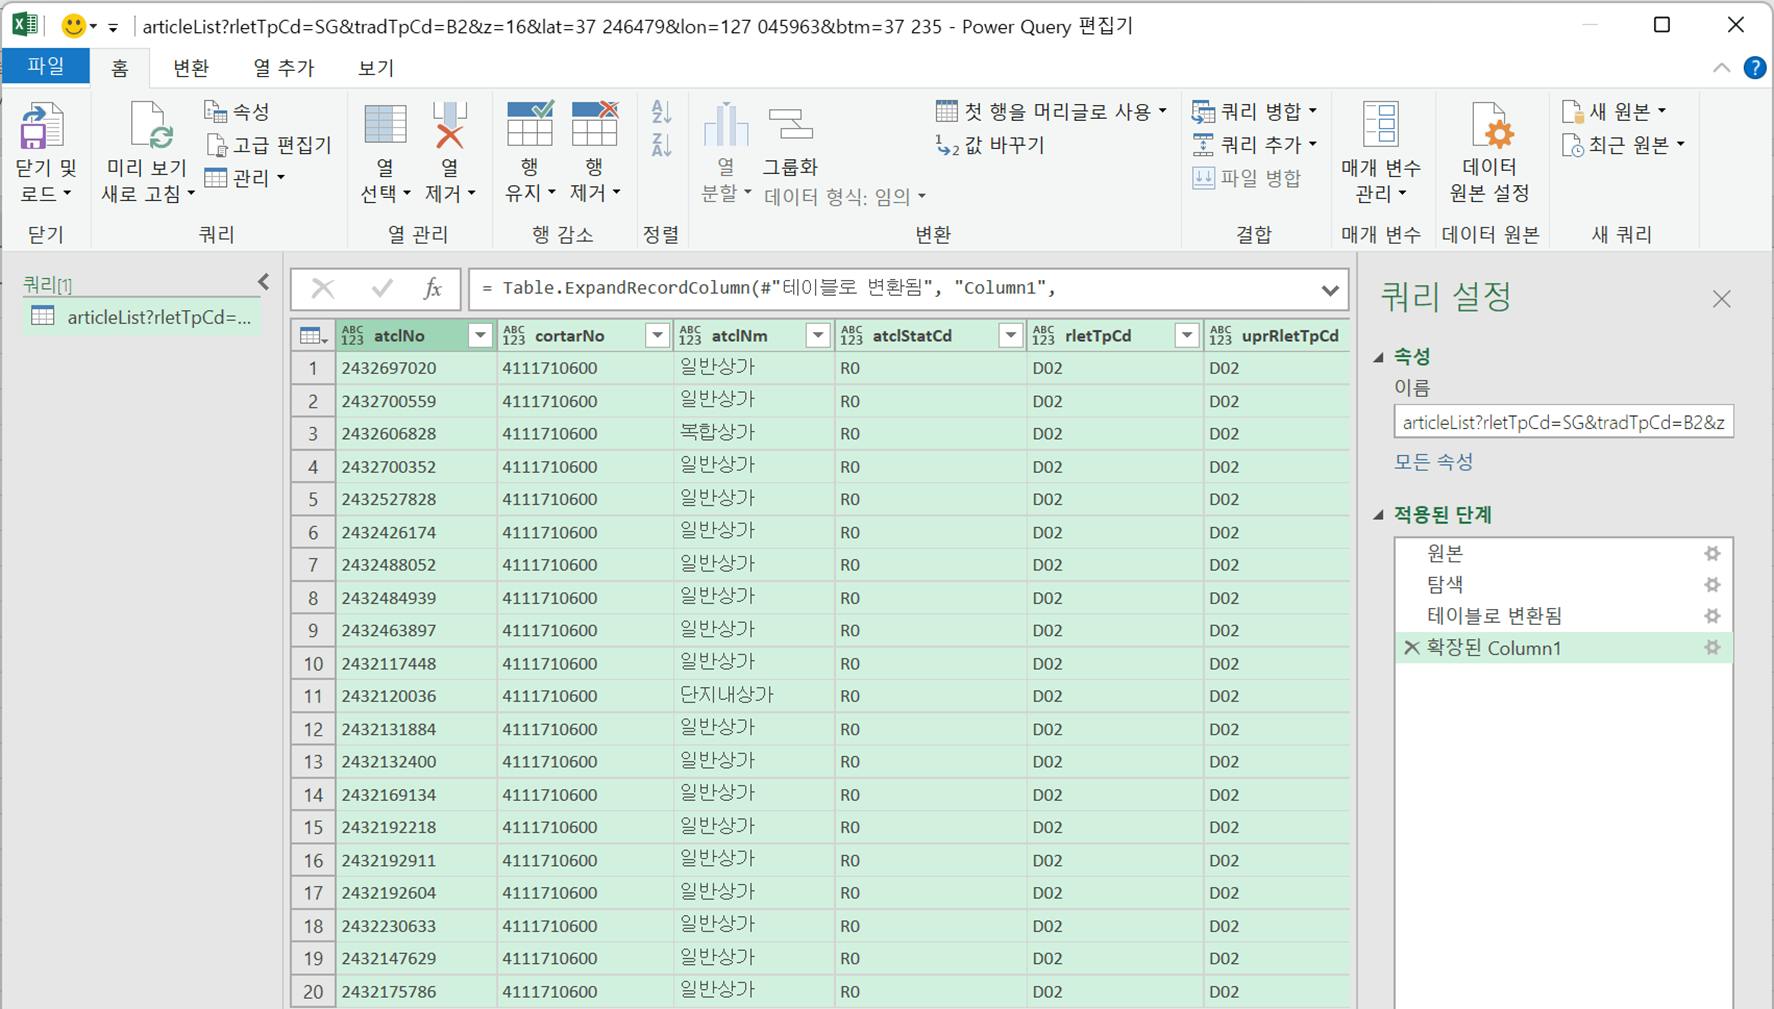Click the Remove Columns (열 제거) icon
This screenshot has width=1774, height=1009.
pos(449,127)
